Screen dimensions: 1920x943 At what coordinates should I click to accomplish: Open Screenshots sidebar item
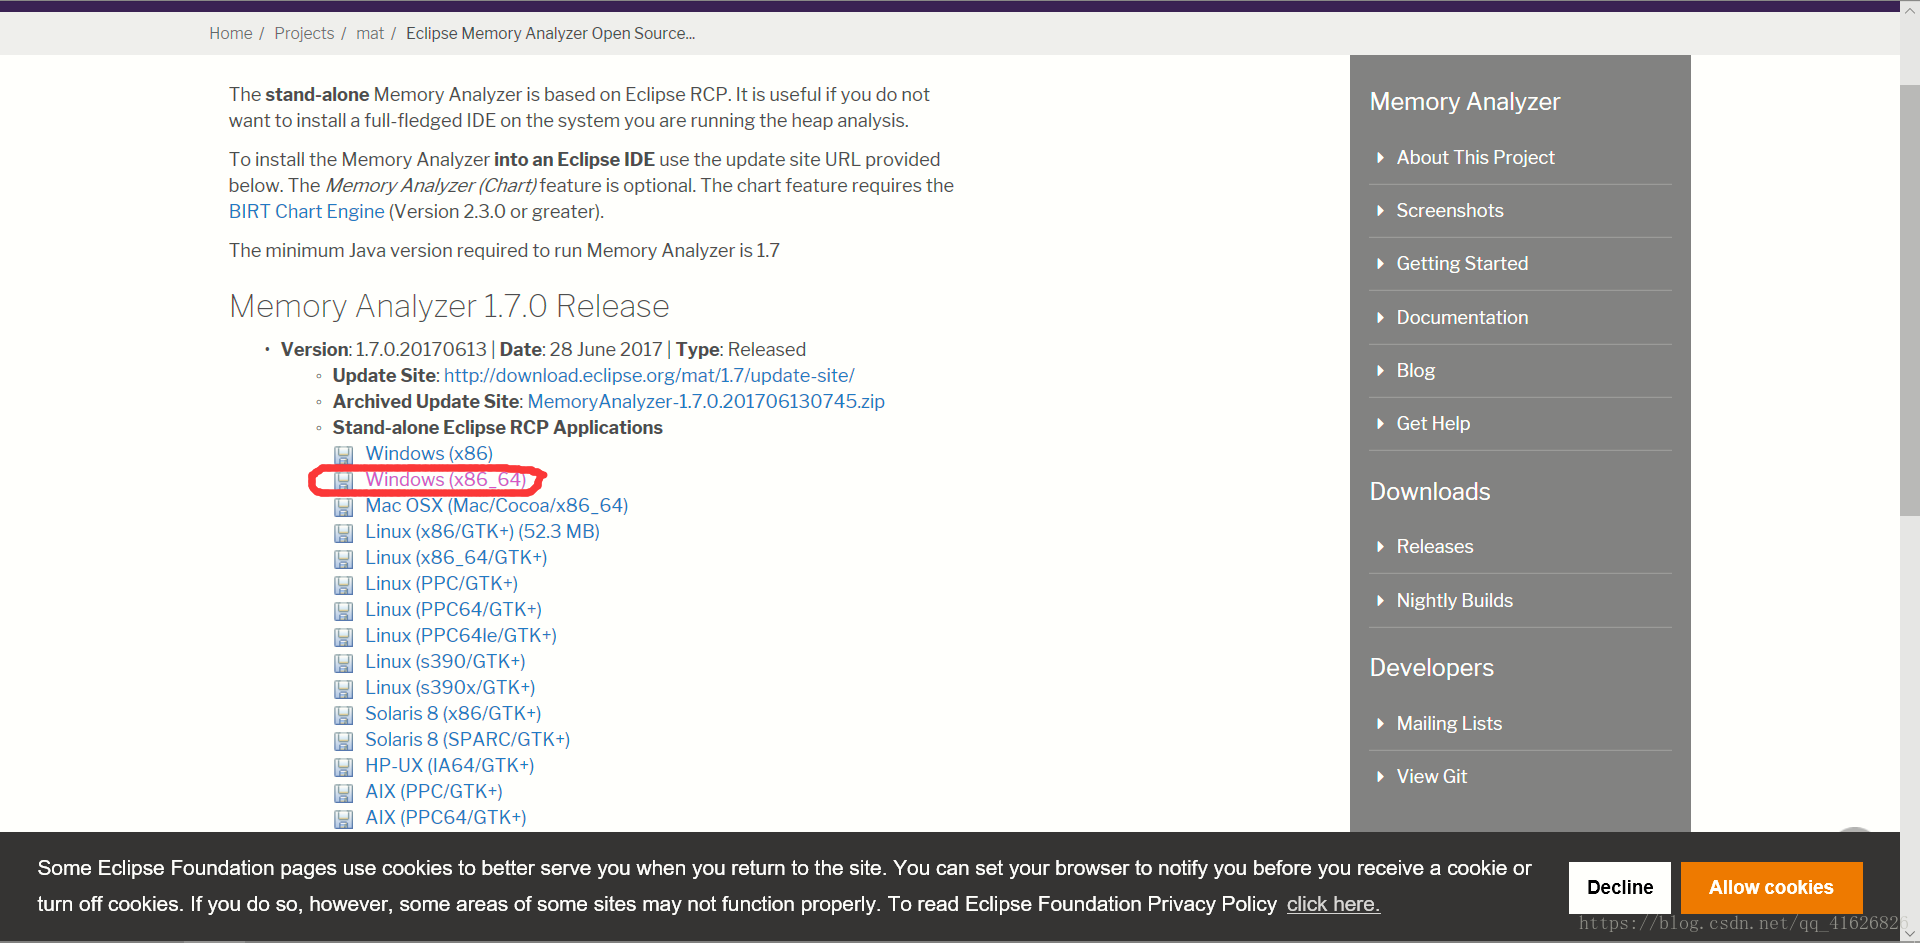point(1449,211)
